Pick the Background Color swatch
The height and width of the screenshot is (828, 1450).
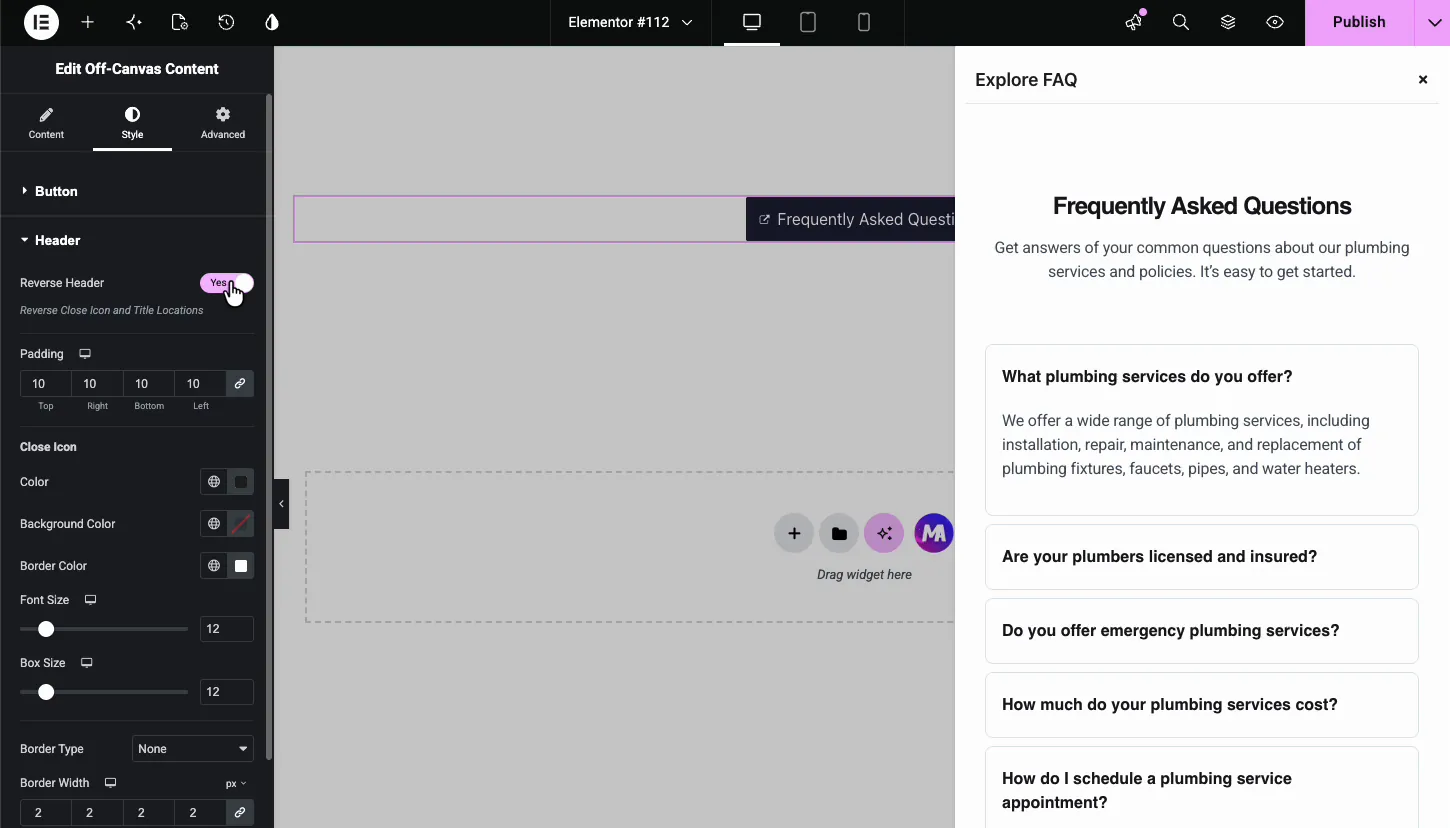(241, 524)
